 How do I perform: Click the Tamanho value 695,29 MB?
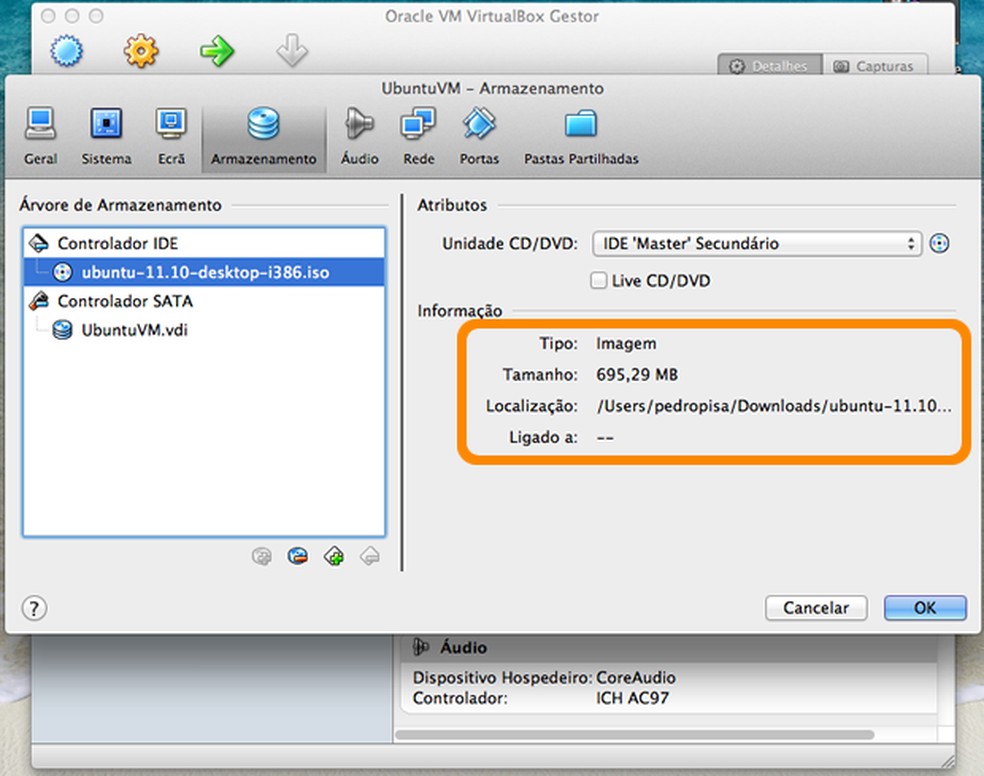tap(637, 375)
